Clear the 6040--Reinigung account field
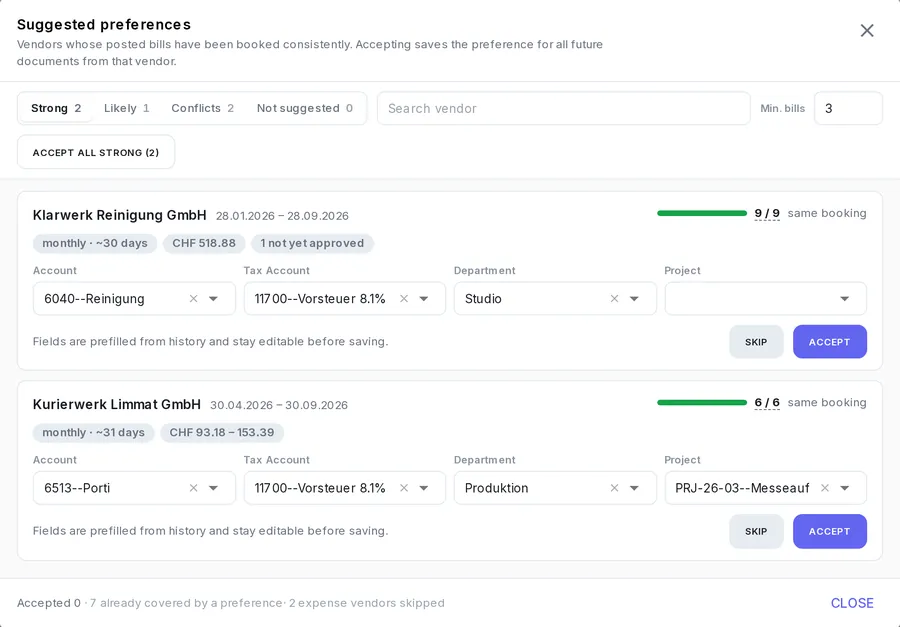The height and width of the screenshot is (627, 900). click(x=193, y=299)
